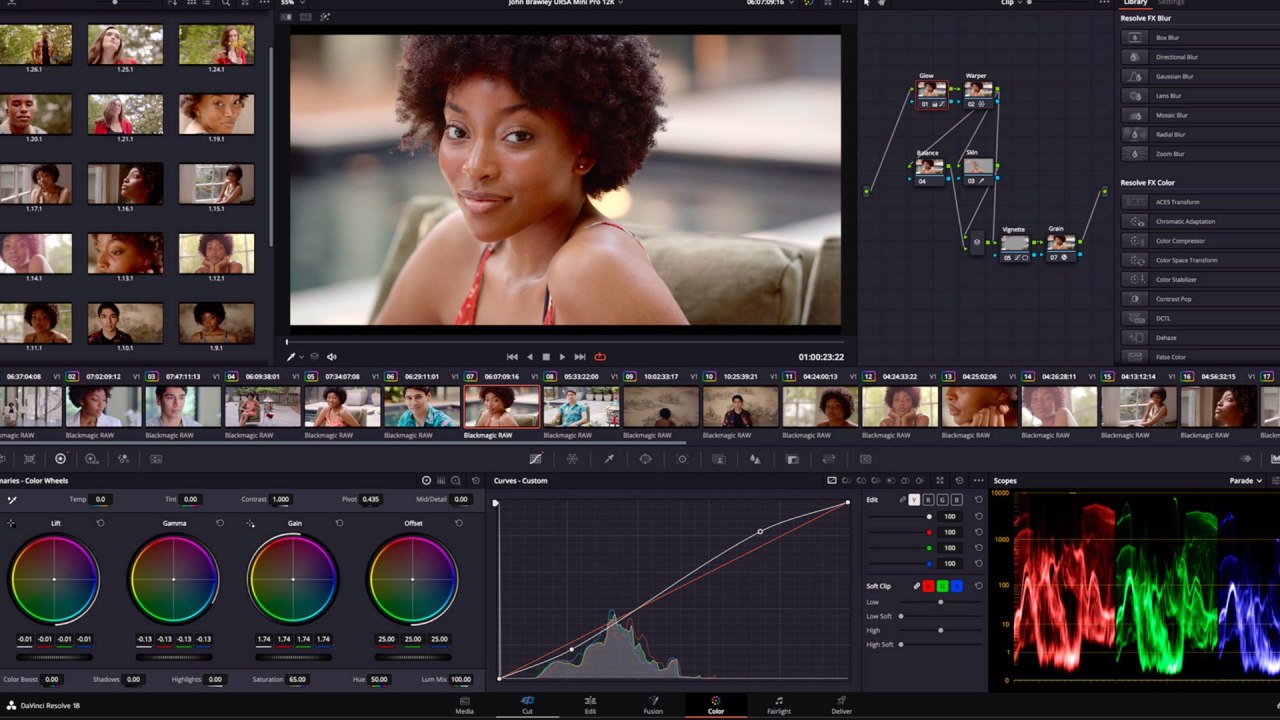Viewport: 1280px width, 720px height.
Task: Open the Curves palette icon in toolbar
Action: (x=535, y=459)
